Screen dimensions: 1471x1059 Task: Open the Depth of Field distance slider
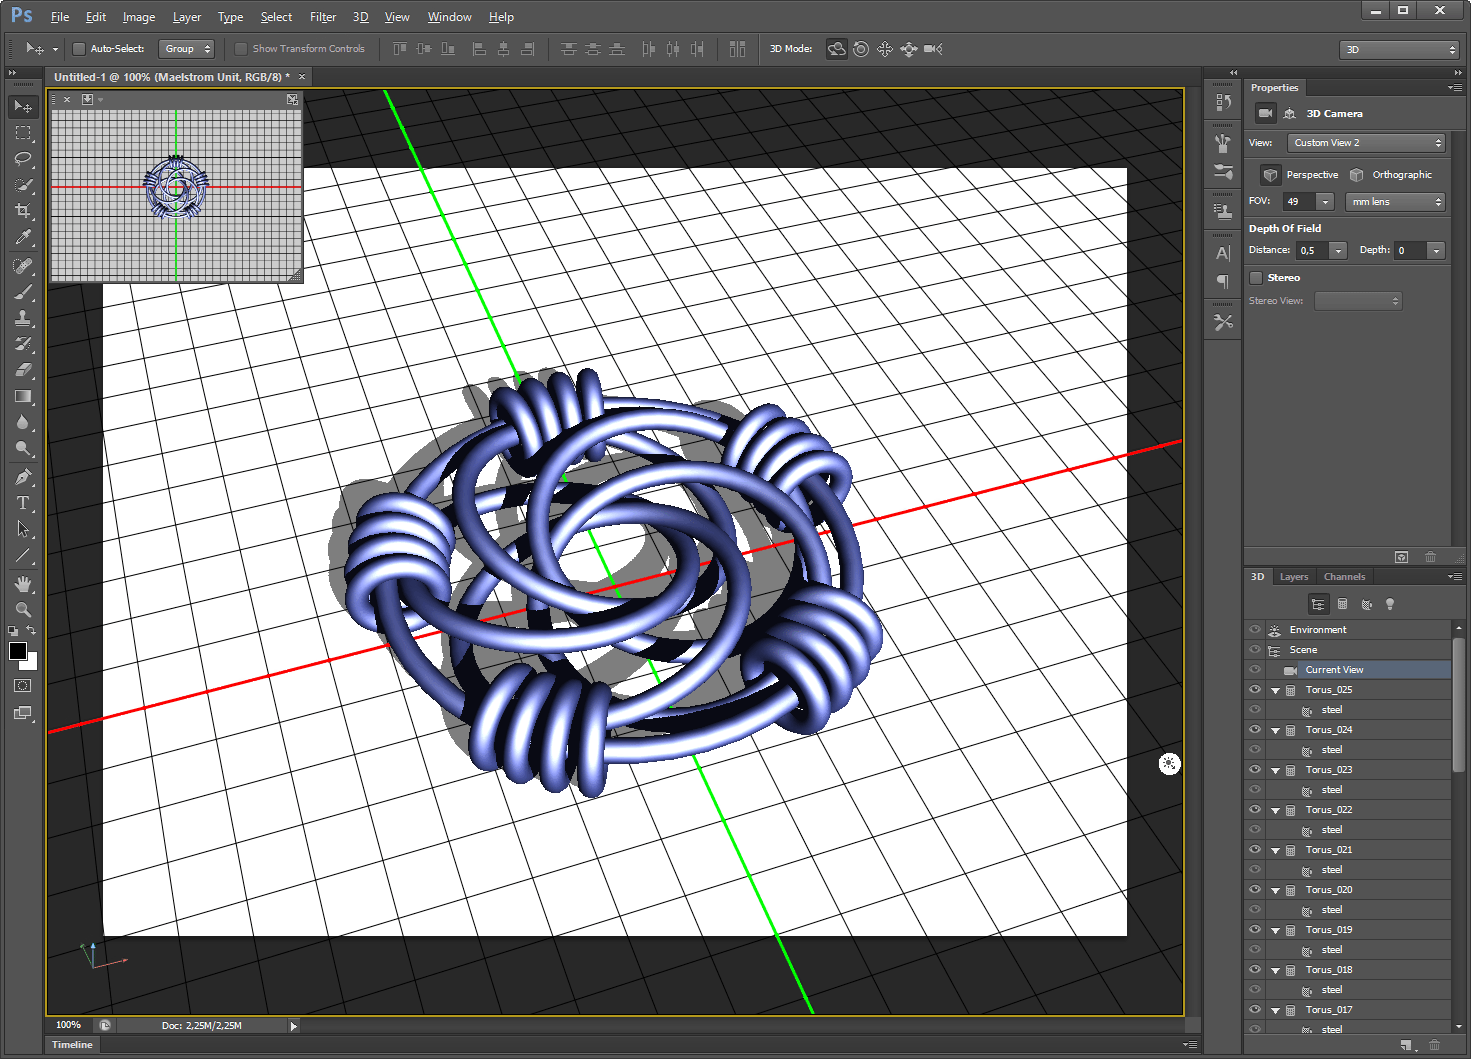[1339, 251]
